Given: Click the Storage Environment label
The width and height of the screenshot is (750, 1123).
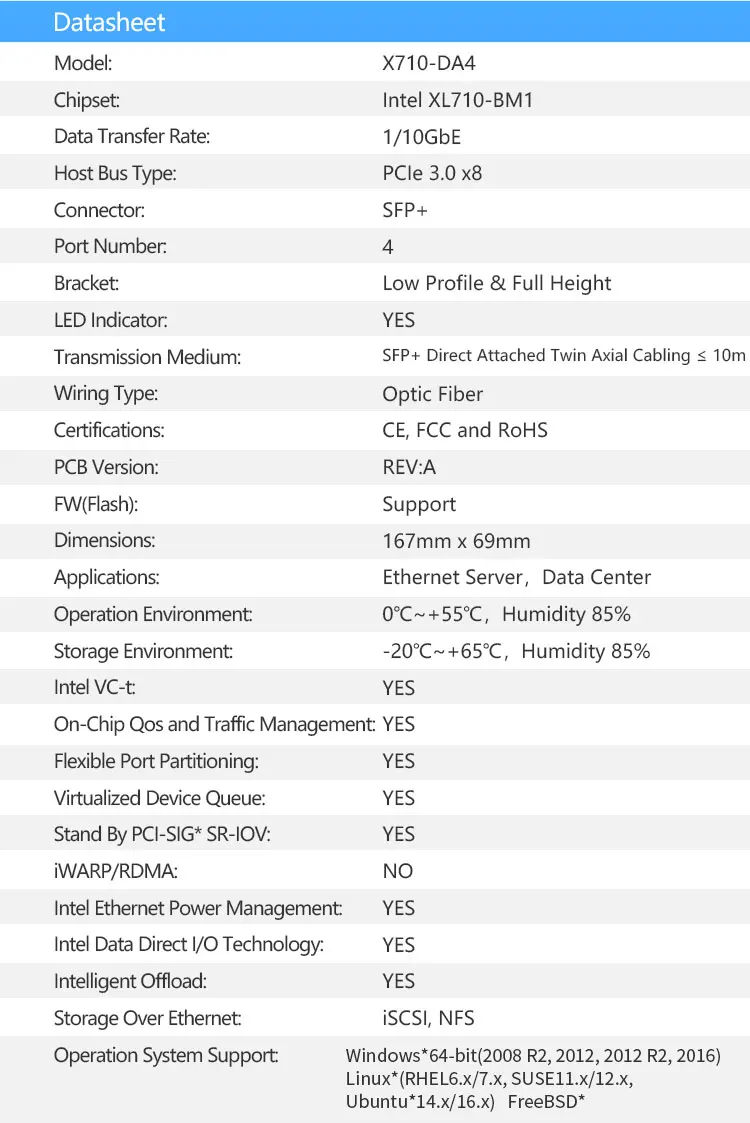Looking at the screenshot, I should (143, 651).
